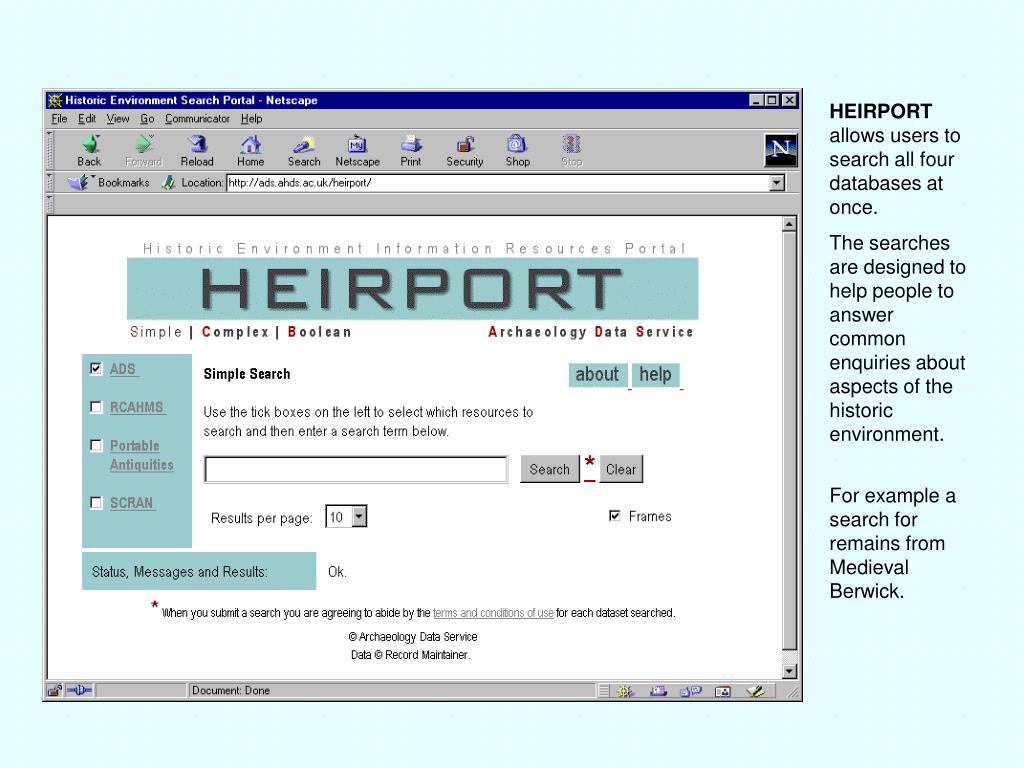
Task: Toggle the ADS checkbox
Action: click(x=96, y=368)
